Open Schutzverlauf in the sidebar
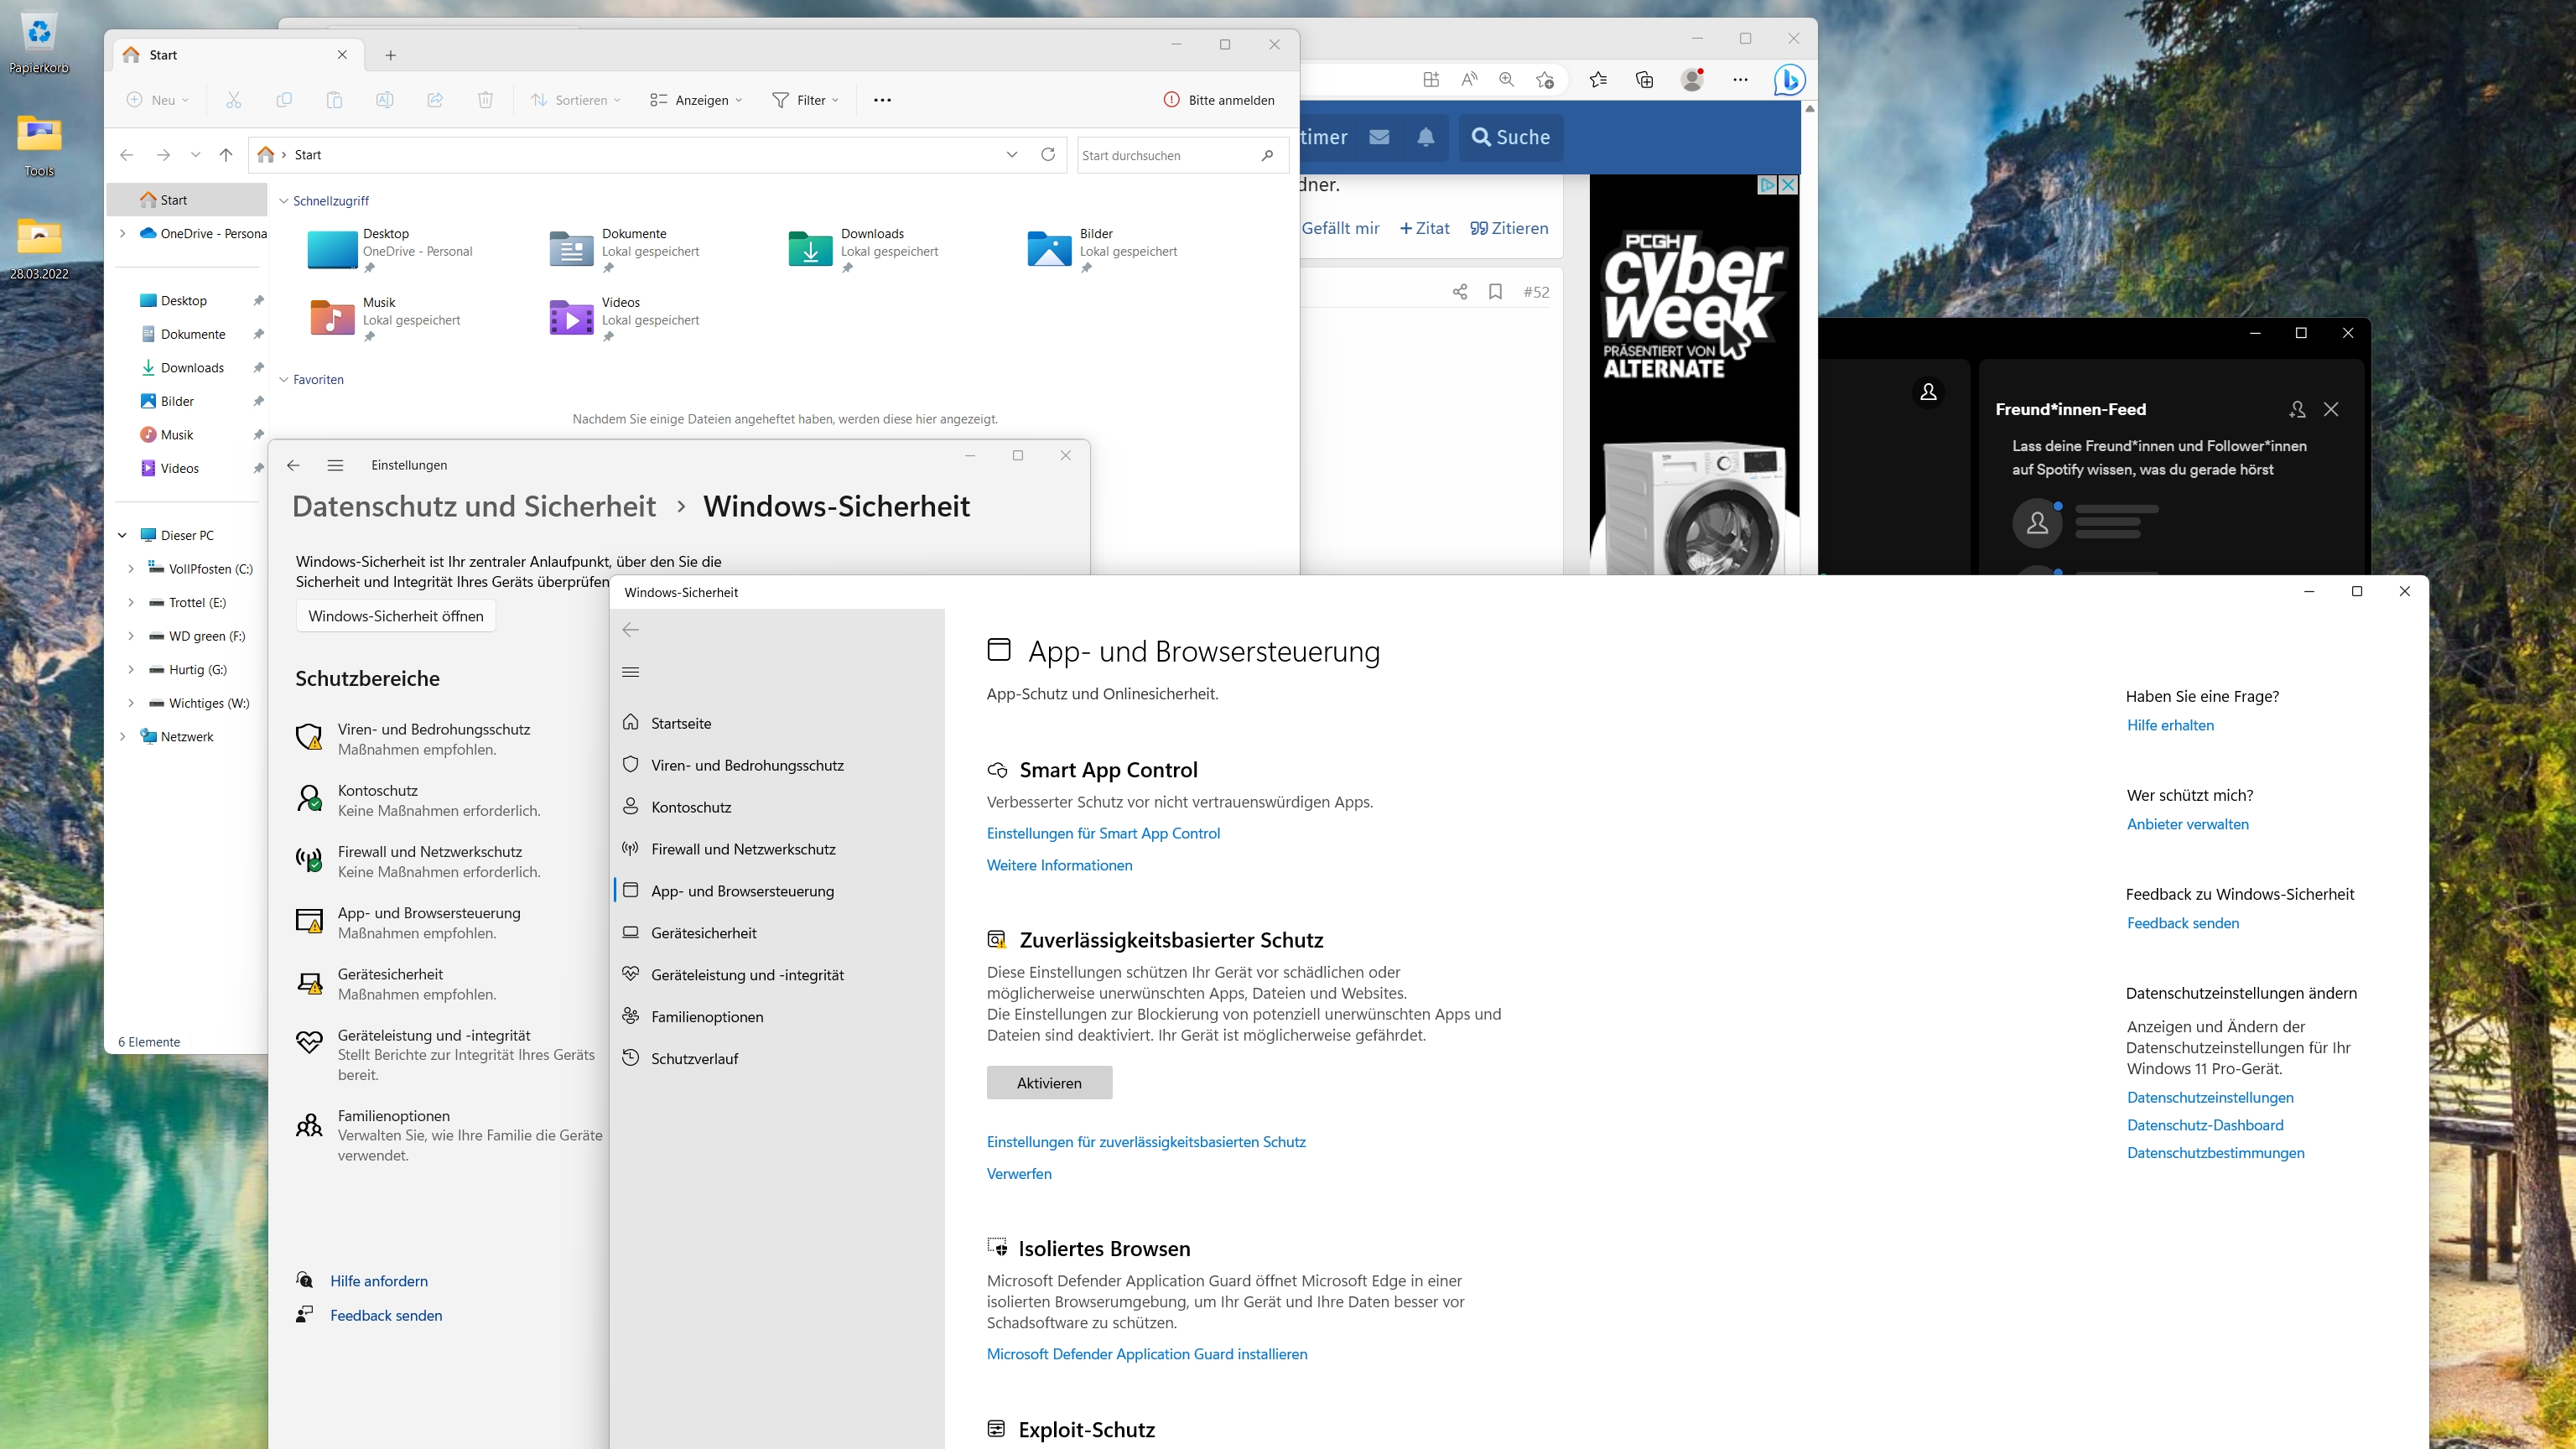 click(x=694, y=1058)
